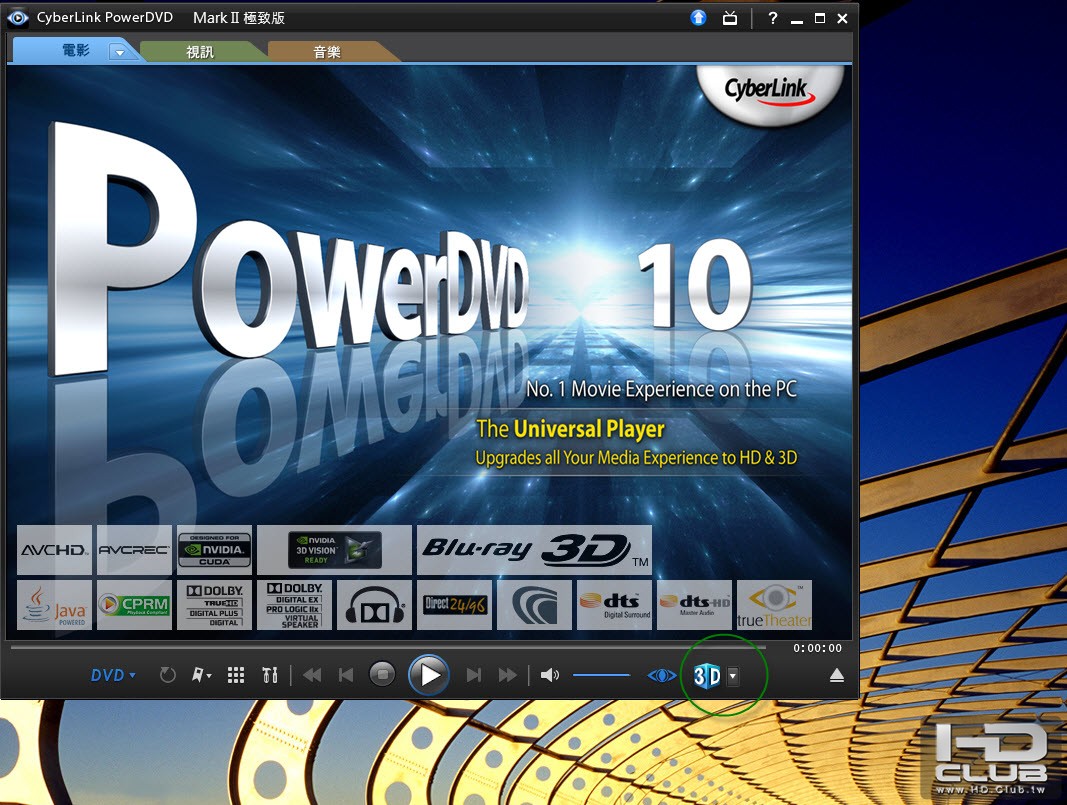
Task: Click the Direct 24/96 logo
Action: [455, 604]
